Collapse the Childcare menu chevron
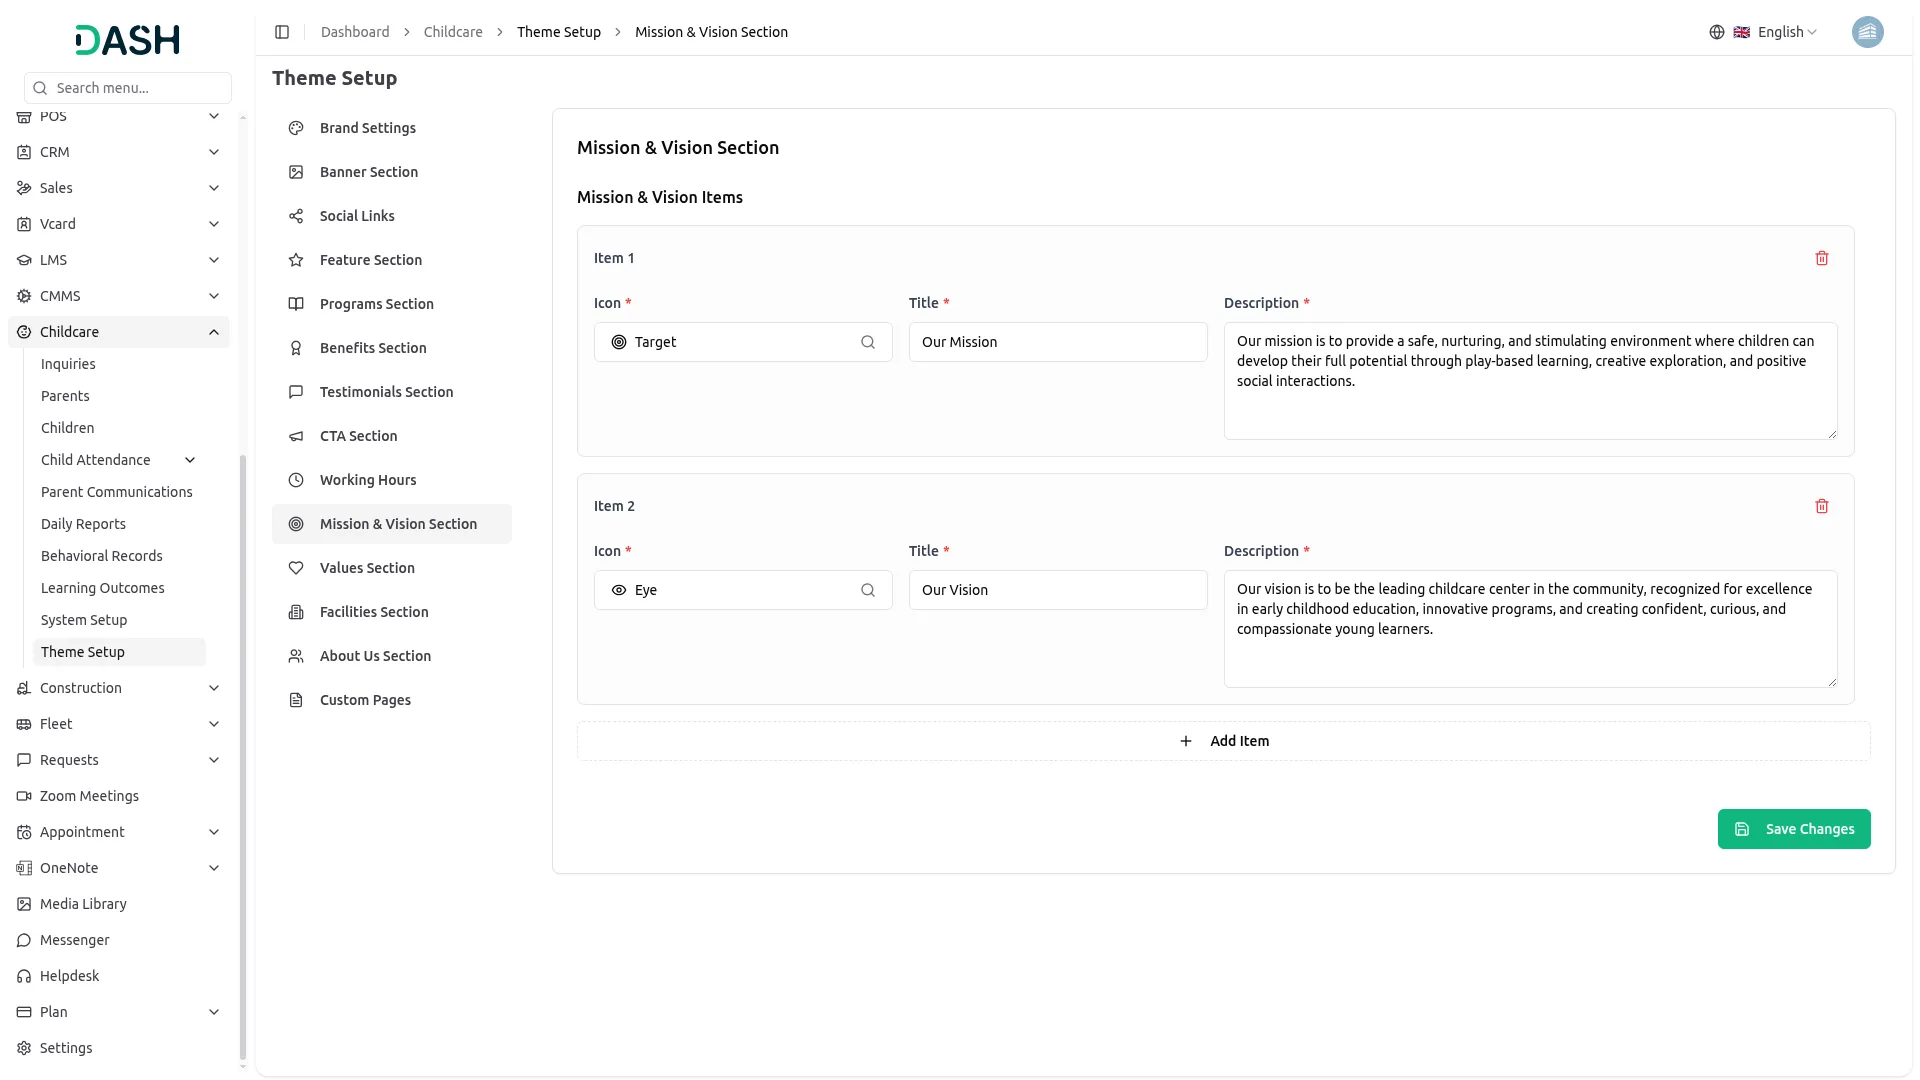This screenshot has width=1920, height=1080. coord(214,332)
